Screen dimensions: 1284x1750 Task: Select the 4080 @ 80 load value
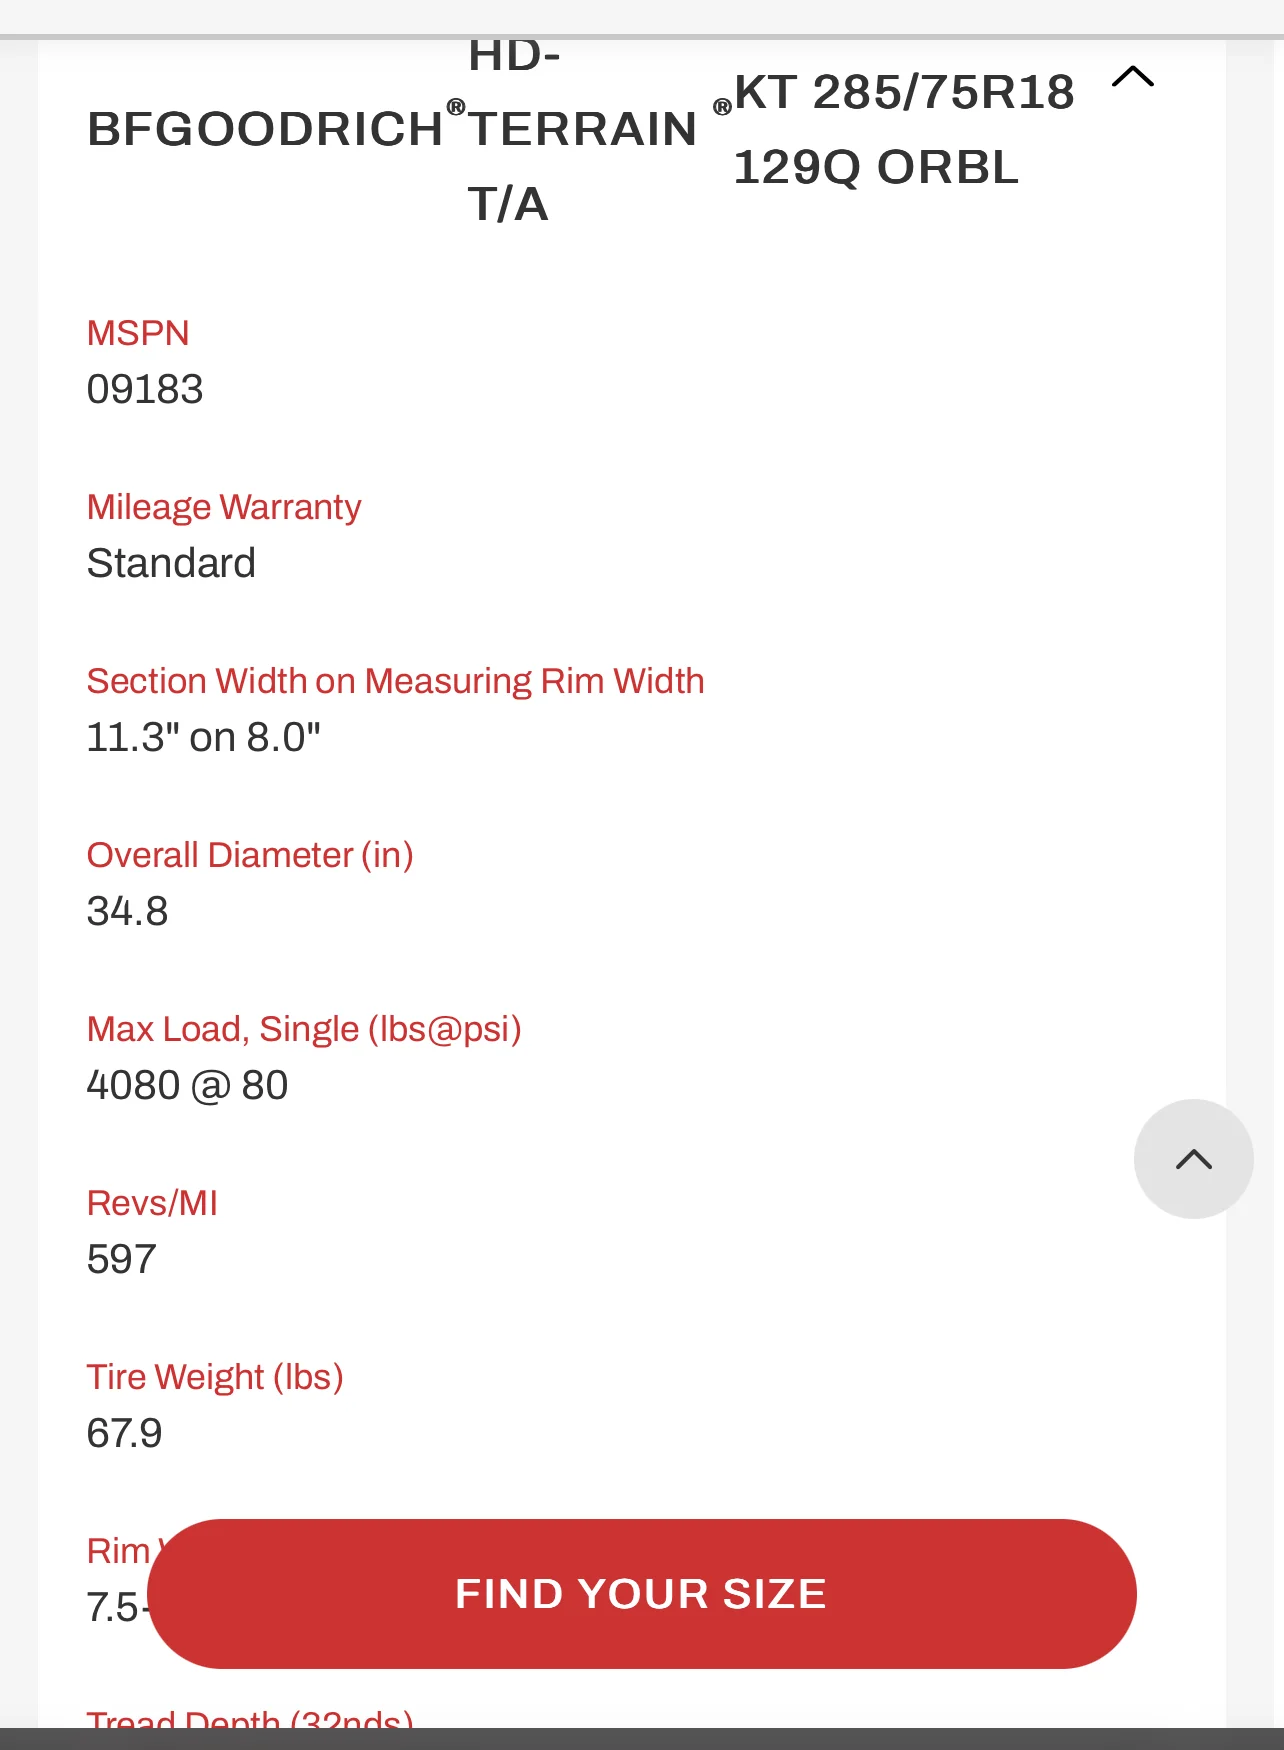tap(187, 1085)
